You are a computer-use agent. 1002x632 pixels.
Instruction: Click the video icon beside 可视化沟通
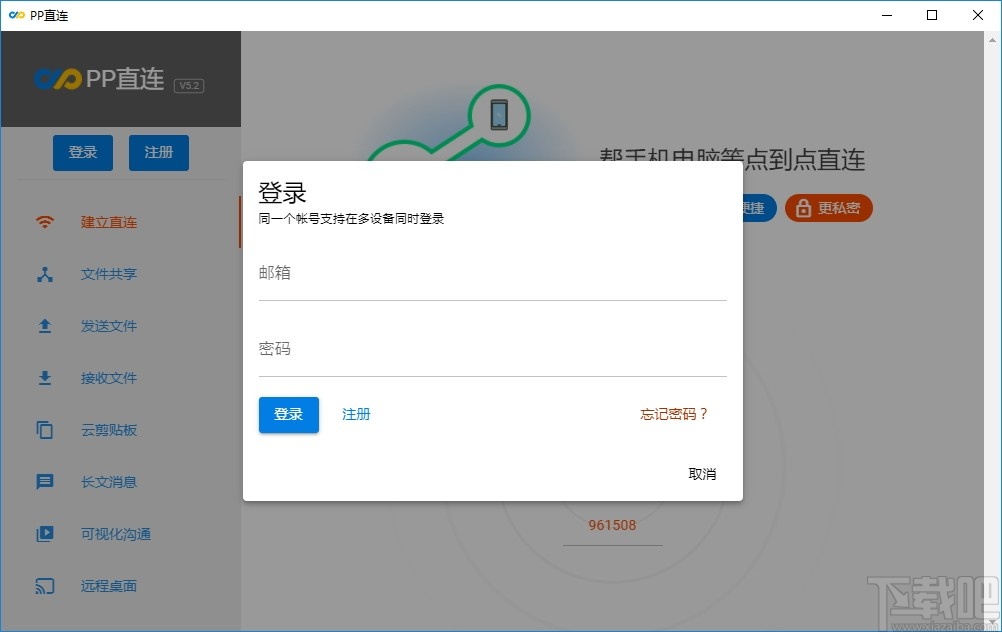pos(45,533)
